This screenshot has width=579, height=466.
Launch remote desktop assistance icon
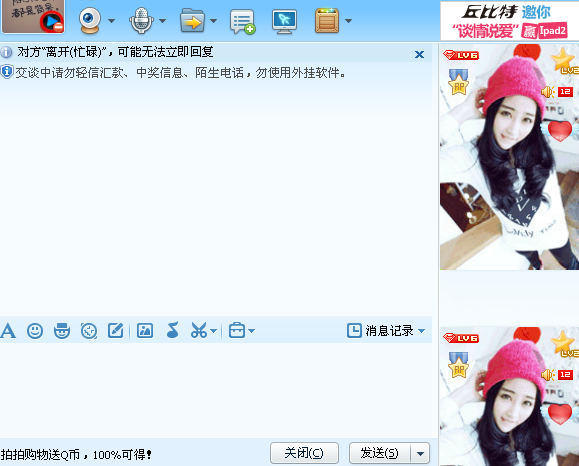point(284,21)
